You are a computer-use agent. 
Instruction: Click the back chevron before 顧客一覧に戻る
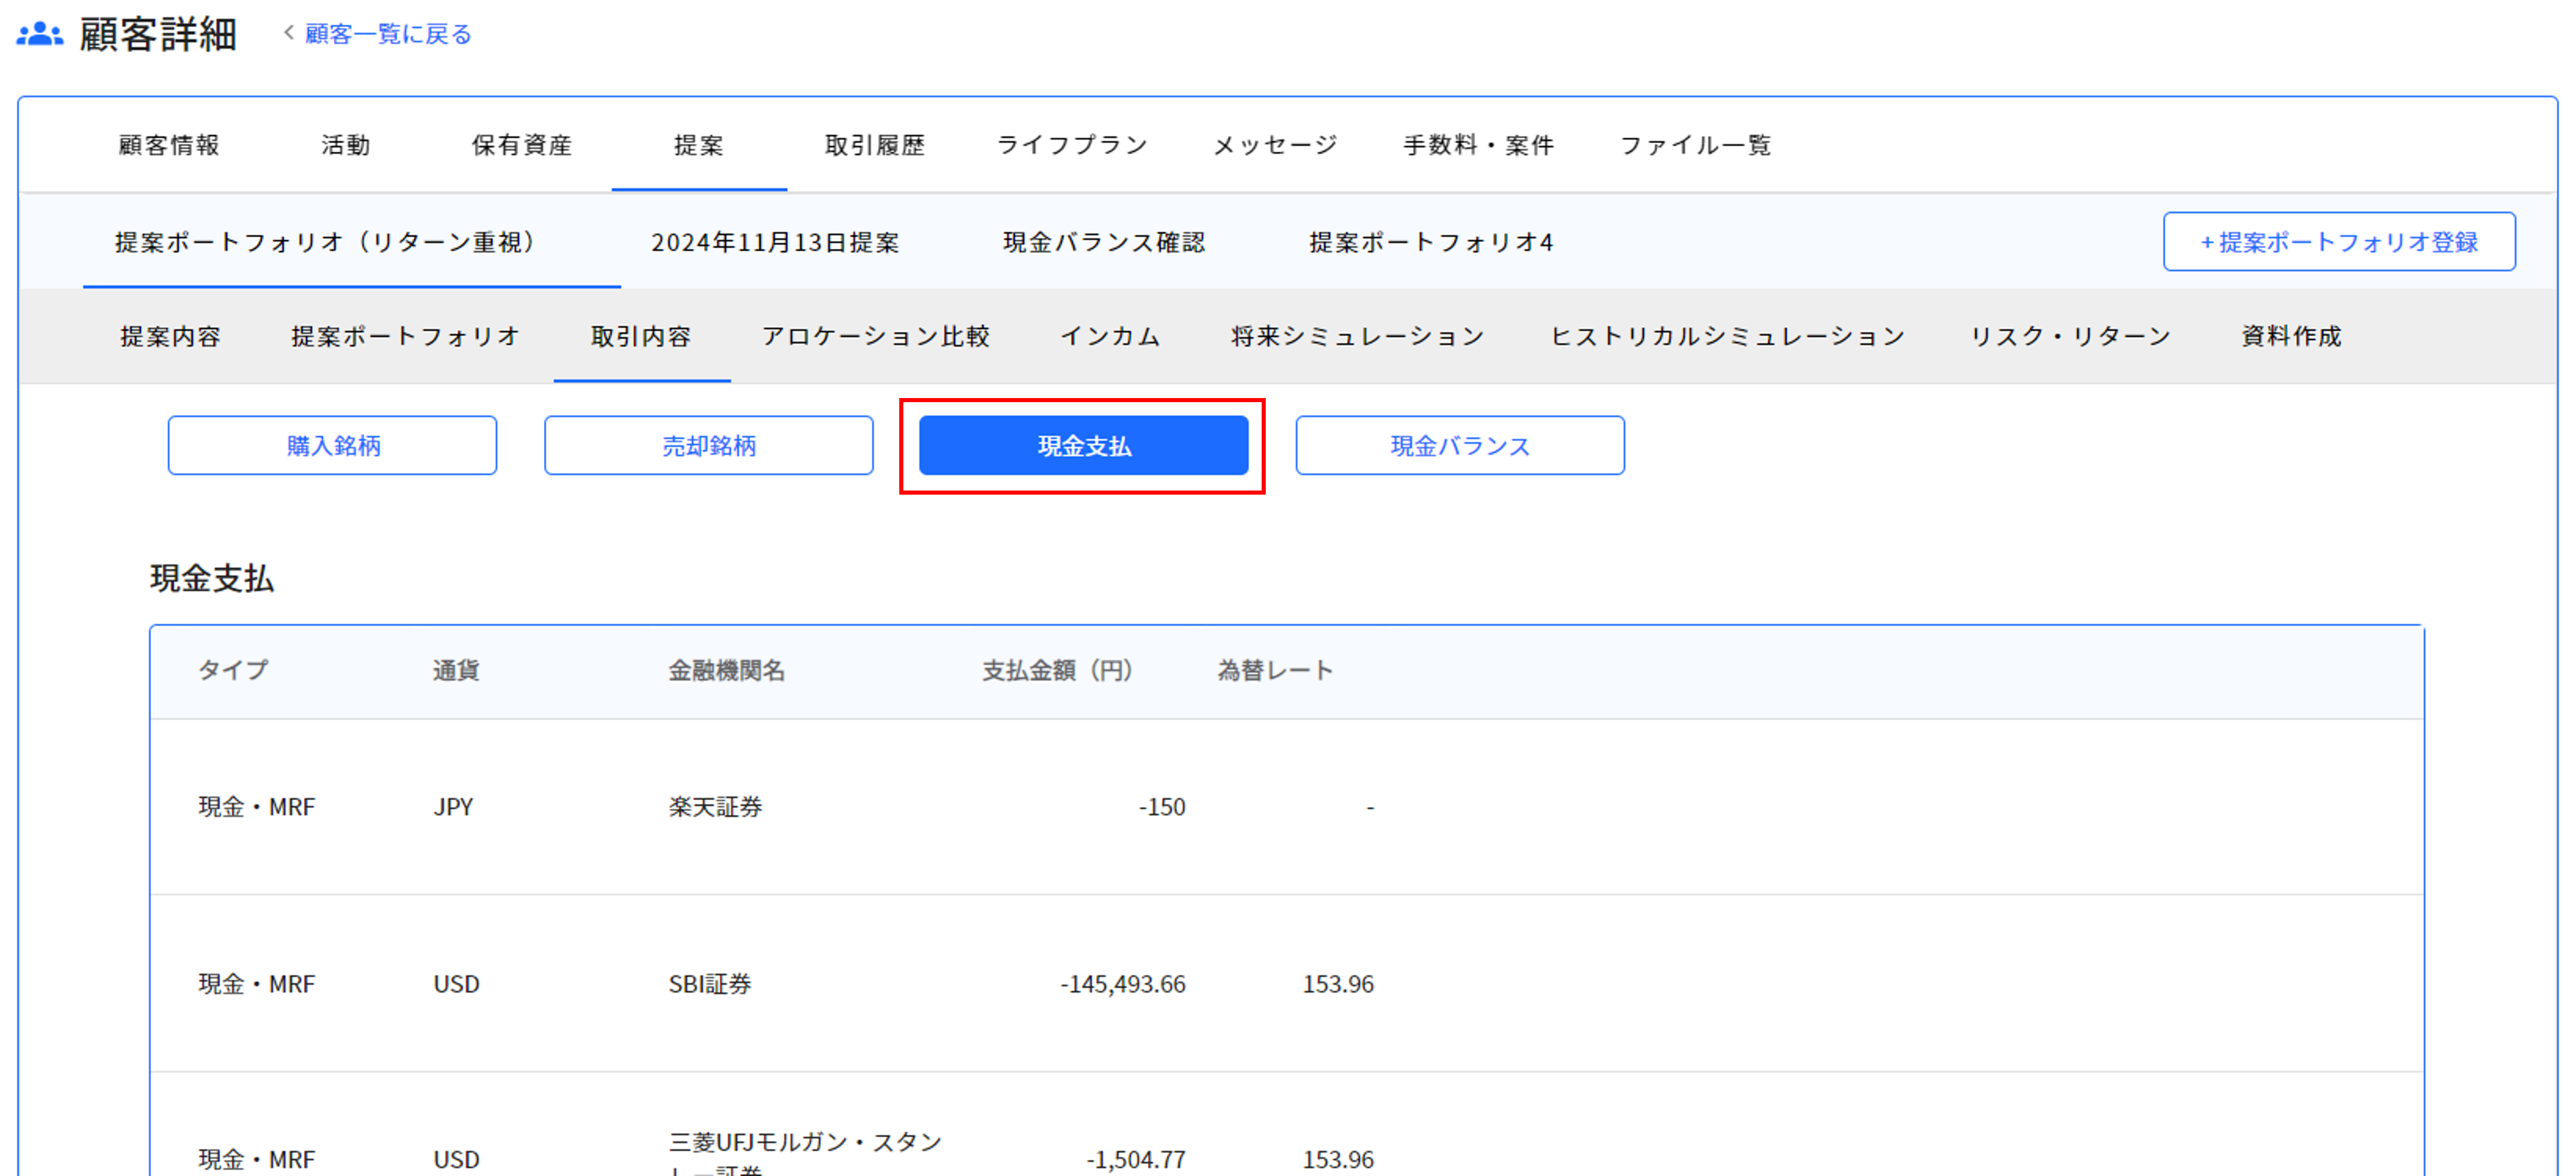coord(289,33)
